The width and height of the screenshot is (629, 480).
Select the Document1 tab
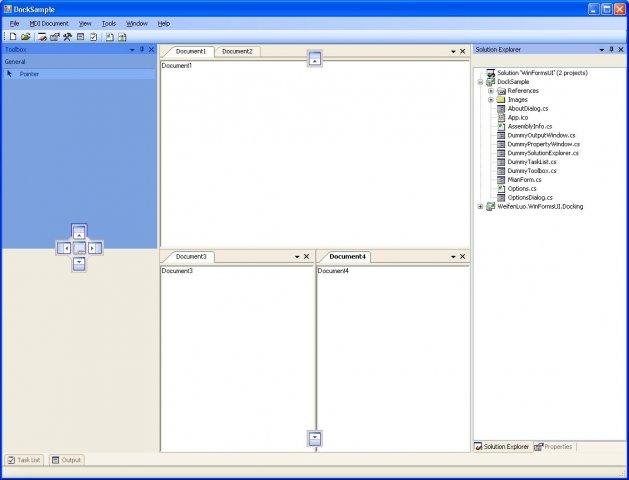(x=190, y=51)
